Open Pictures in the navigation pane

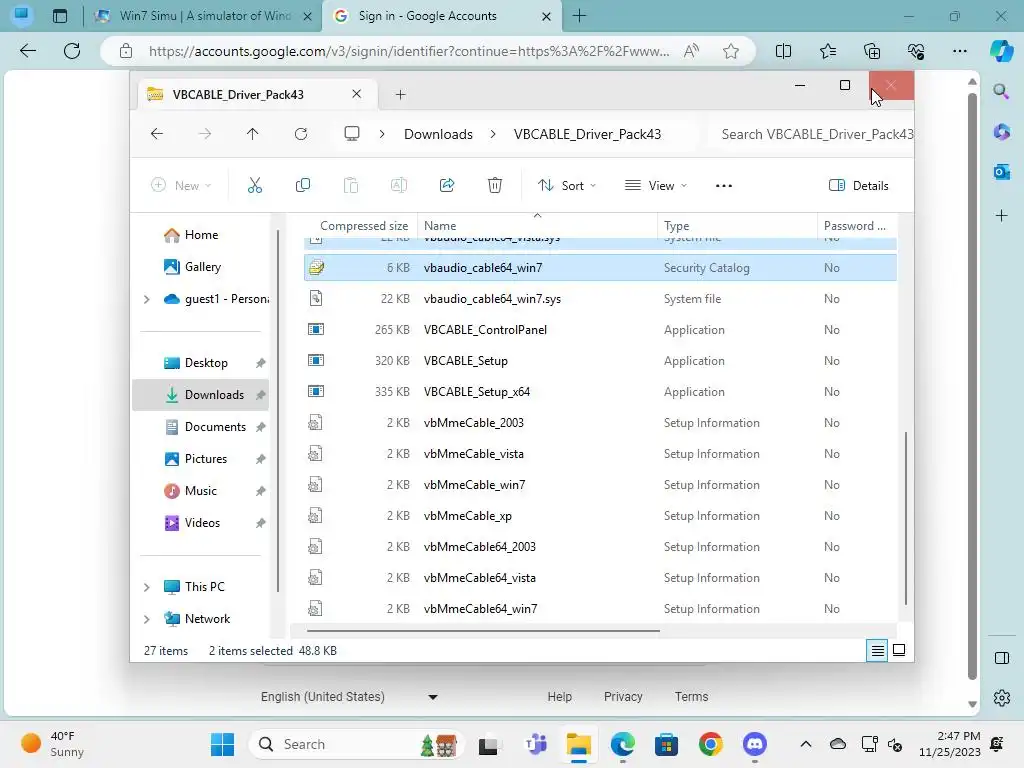206,459
